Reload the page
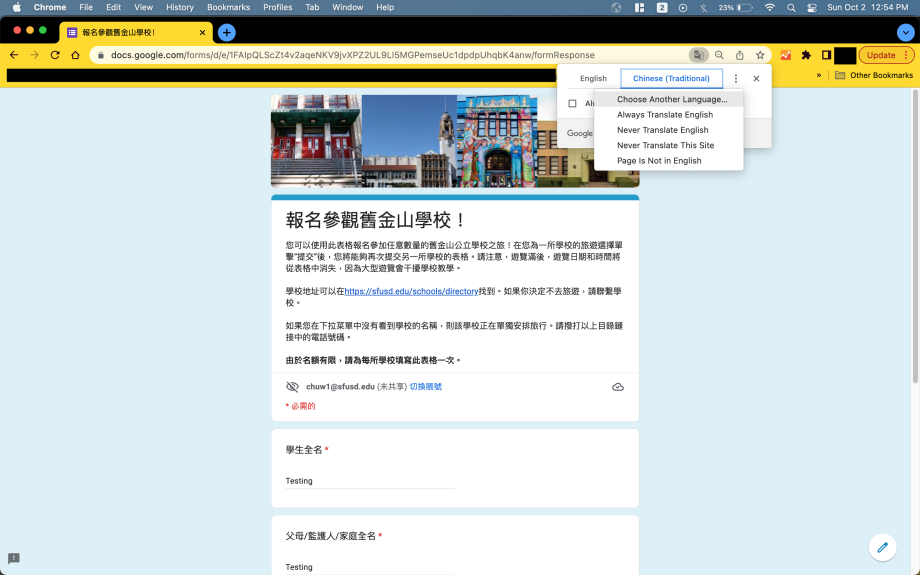 point(55,55)
